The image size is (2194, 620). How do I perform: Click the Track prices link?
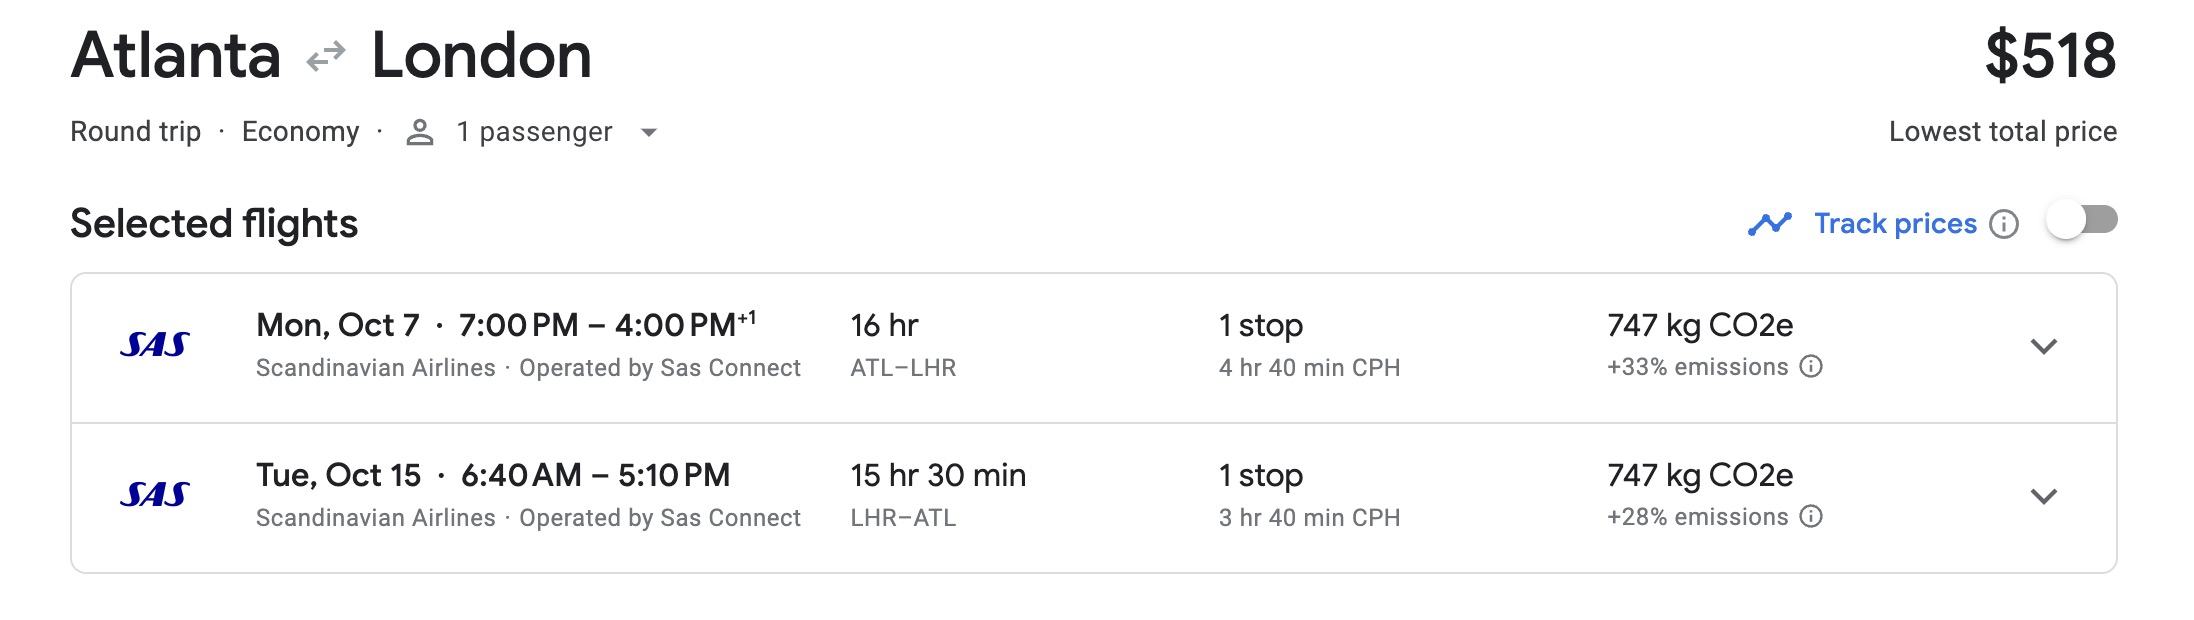[1894, 222]
